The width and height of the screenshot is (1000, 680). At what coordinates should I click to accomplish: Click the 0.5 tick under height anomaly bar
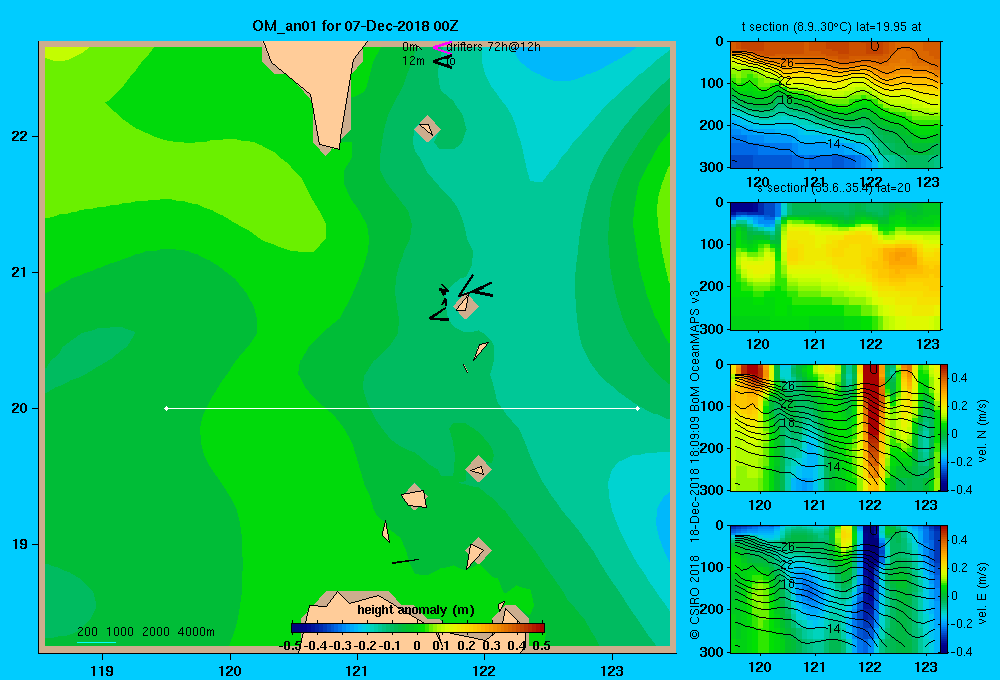(x=541, y=646)
